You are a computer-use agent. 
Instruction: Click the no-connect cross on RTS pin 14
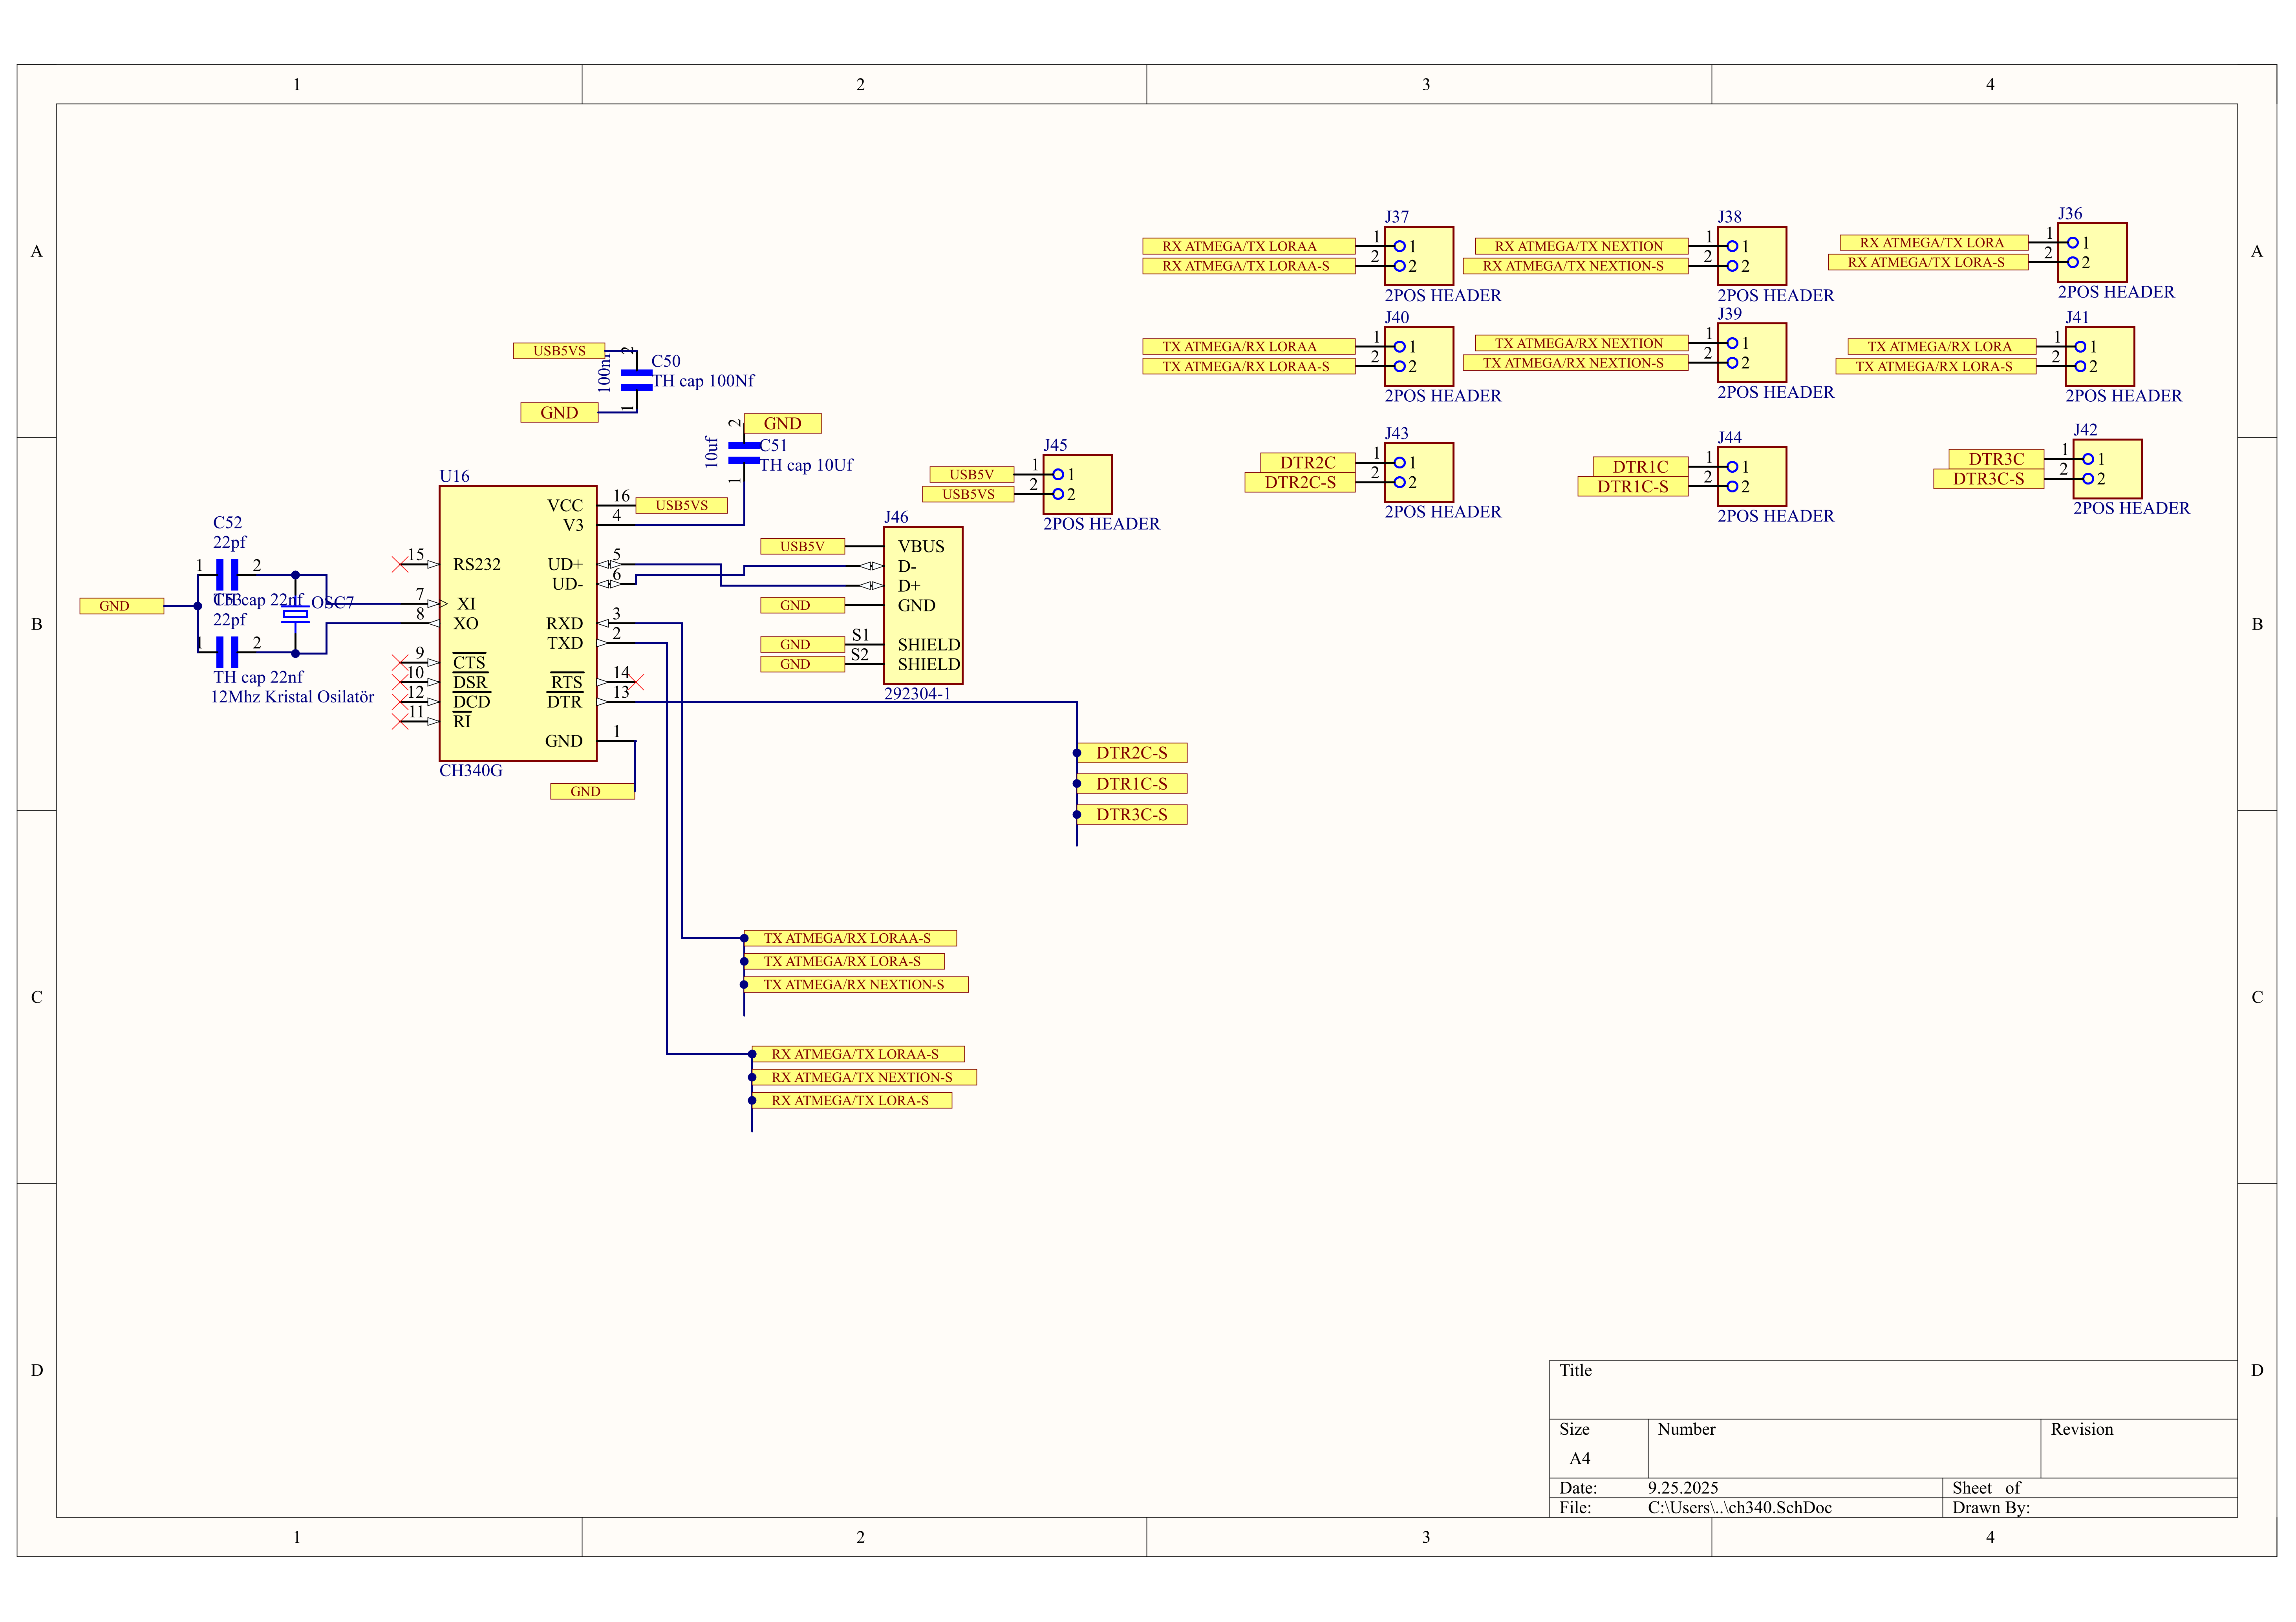click(x=636, y=682)
